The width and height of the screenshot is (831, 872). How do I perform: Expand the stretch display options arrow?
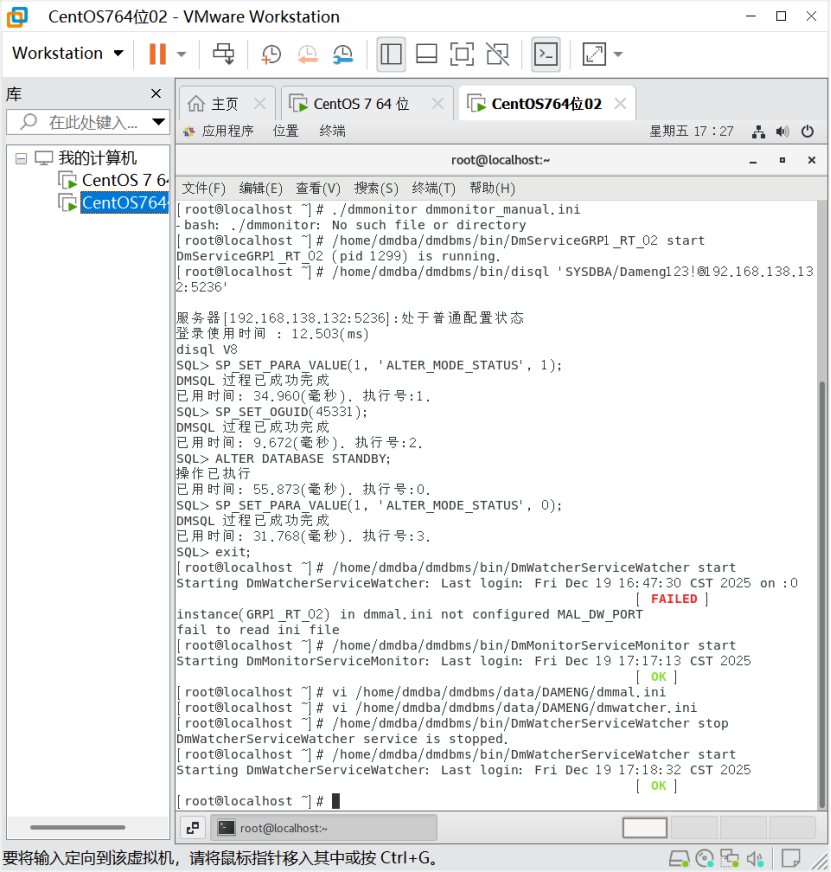click(x=618, y=54)
